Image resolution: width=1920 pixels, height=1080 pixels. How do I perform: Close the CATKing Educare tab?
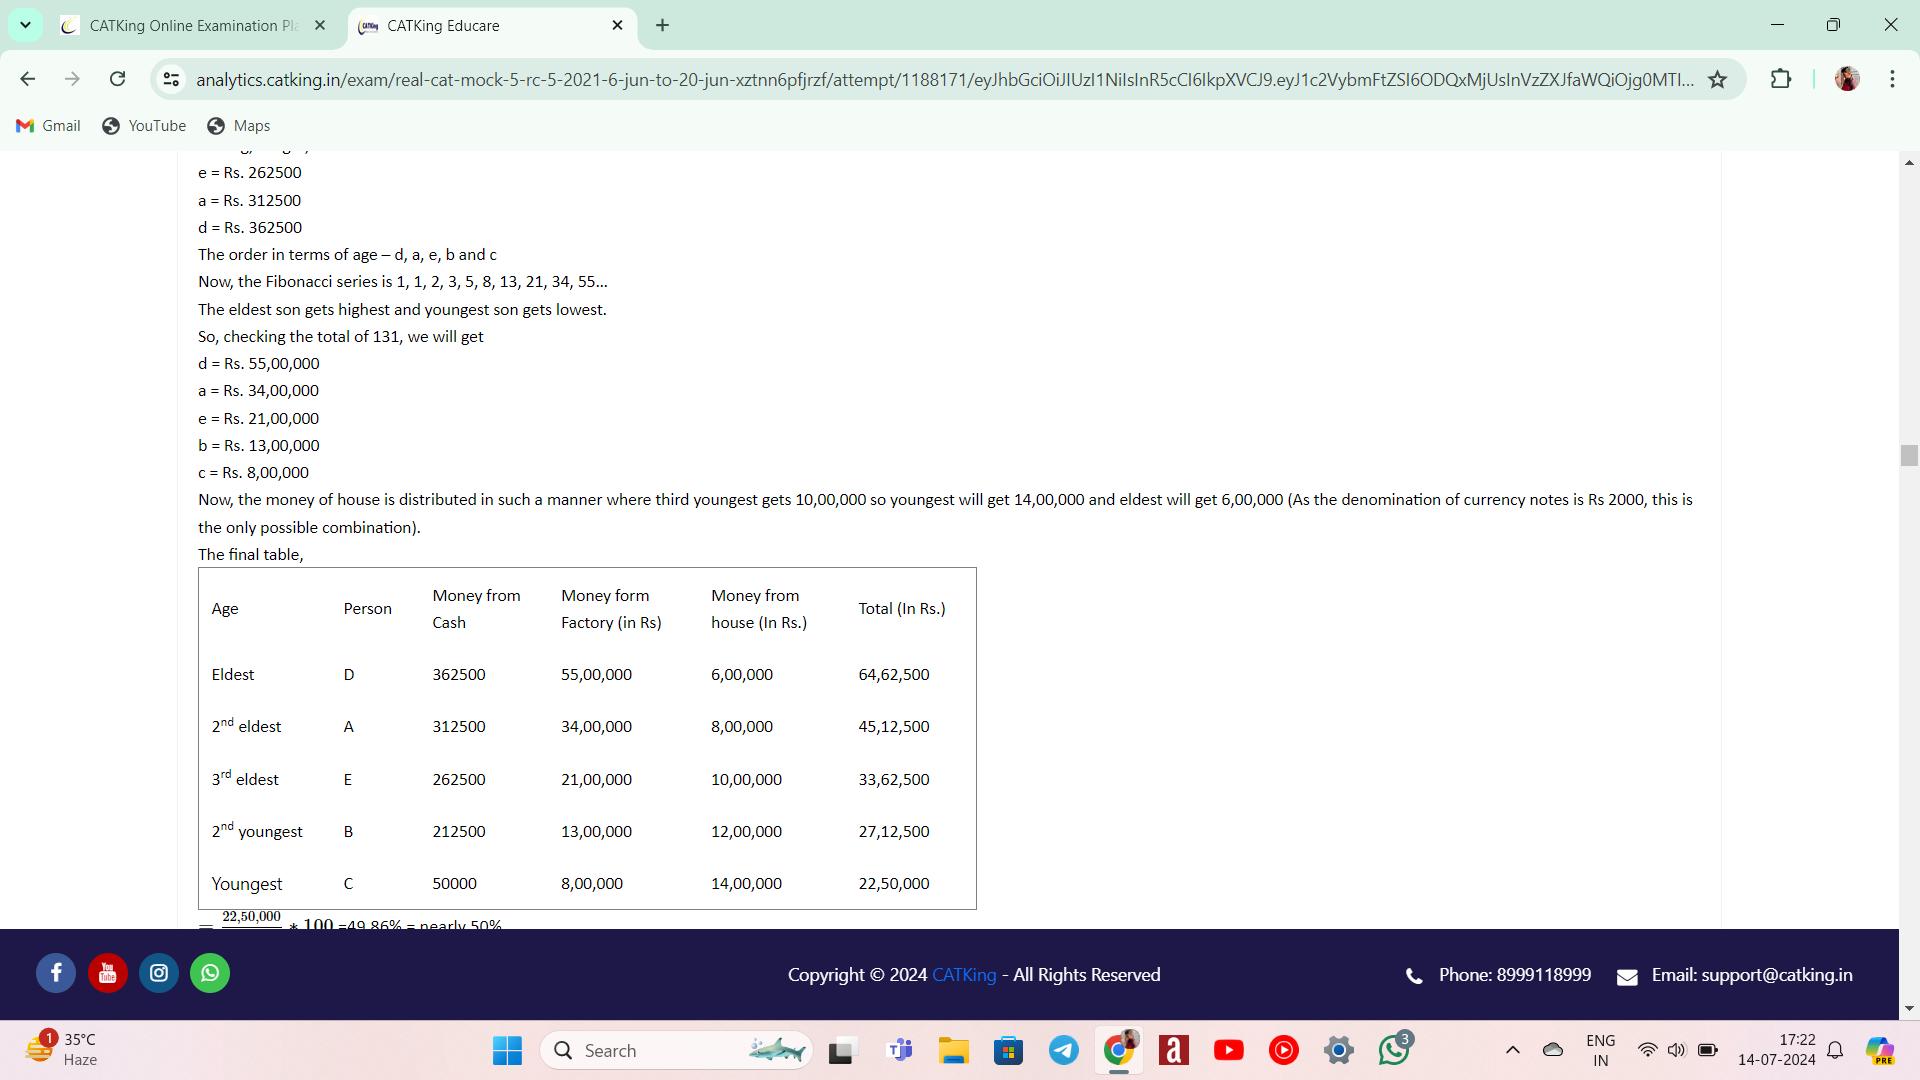(617, 25)
